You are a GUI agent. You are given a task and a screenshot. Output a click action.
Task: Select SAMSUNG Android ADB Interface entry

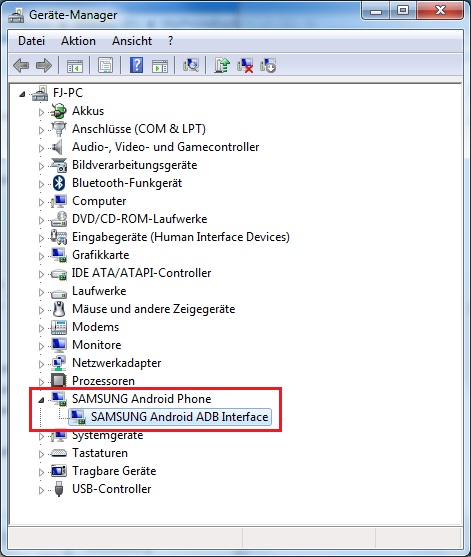pyautogui.click(x=179, y=417)
